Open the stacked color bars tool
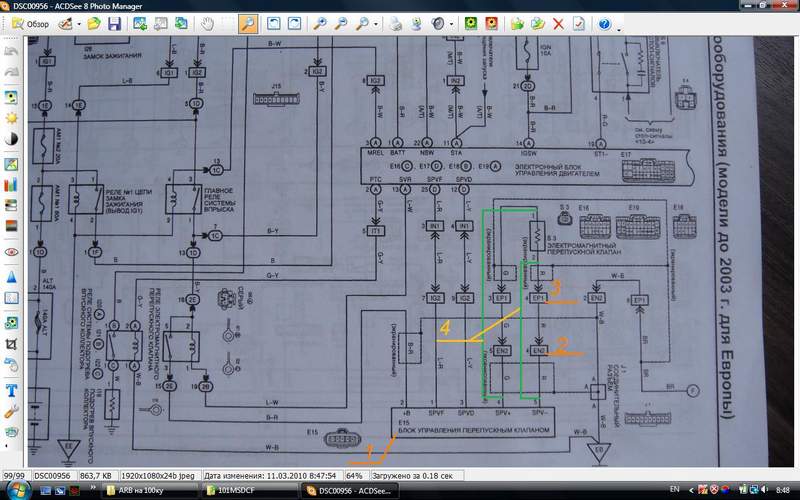This screenshot has height=500, width=800. pos(11,205)
